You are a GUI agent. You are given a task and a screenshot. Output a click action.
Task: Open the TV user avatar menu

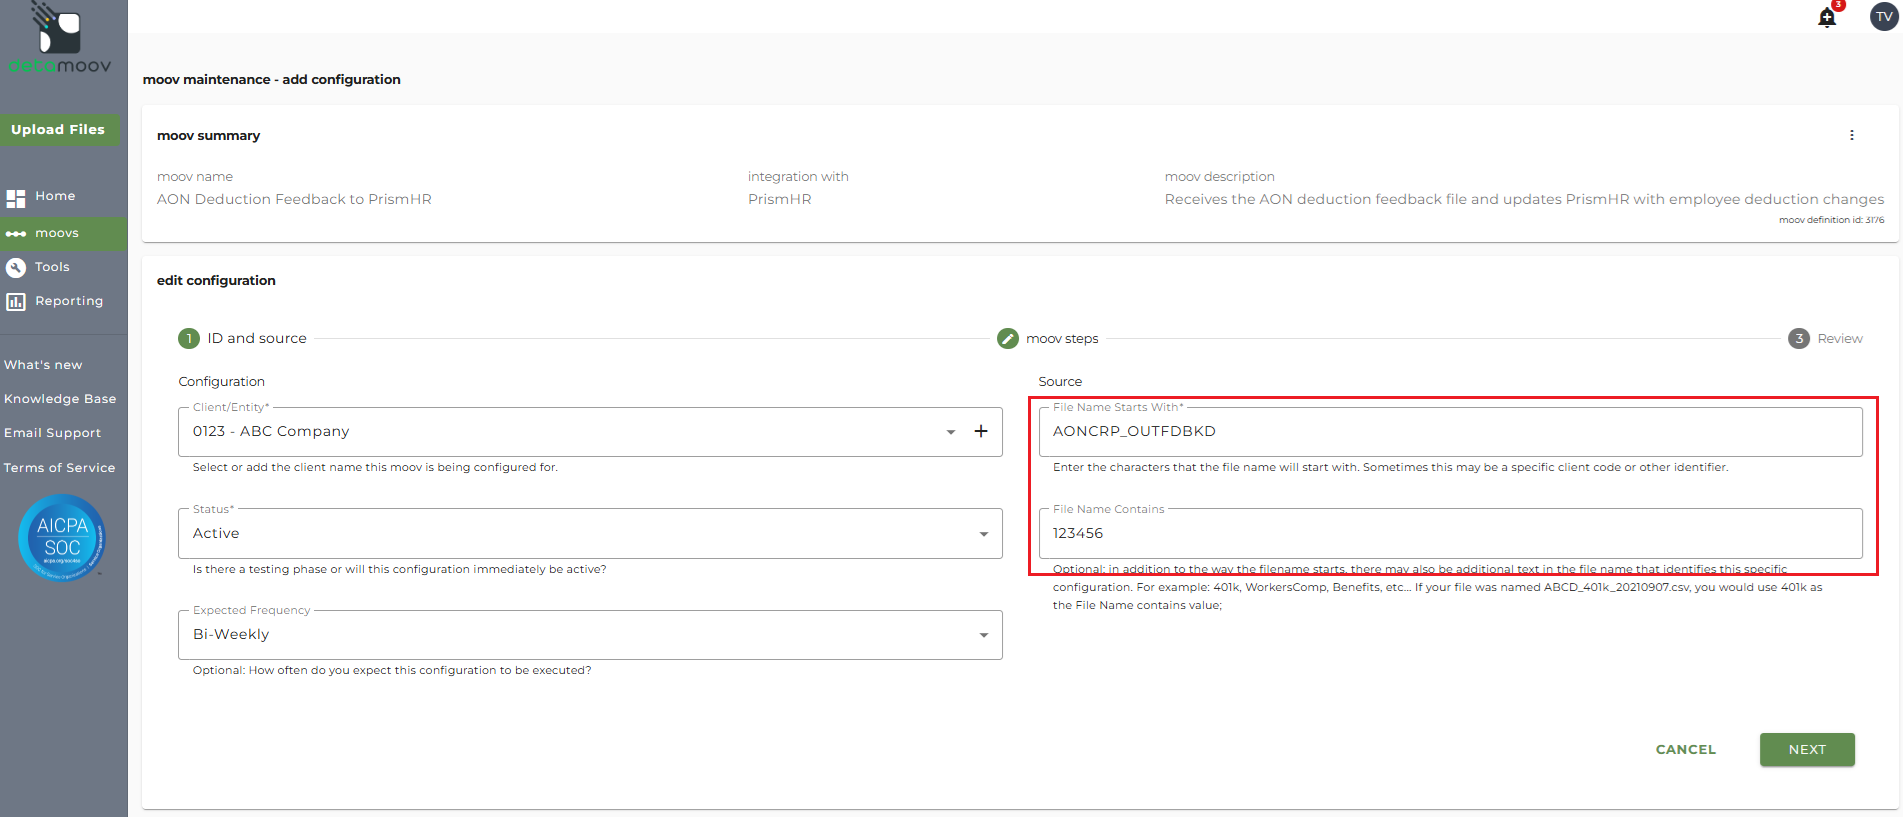tap(1884, 17)
